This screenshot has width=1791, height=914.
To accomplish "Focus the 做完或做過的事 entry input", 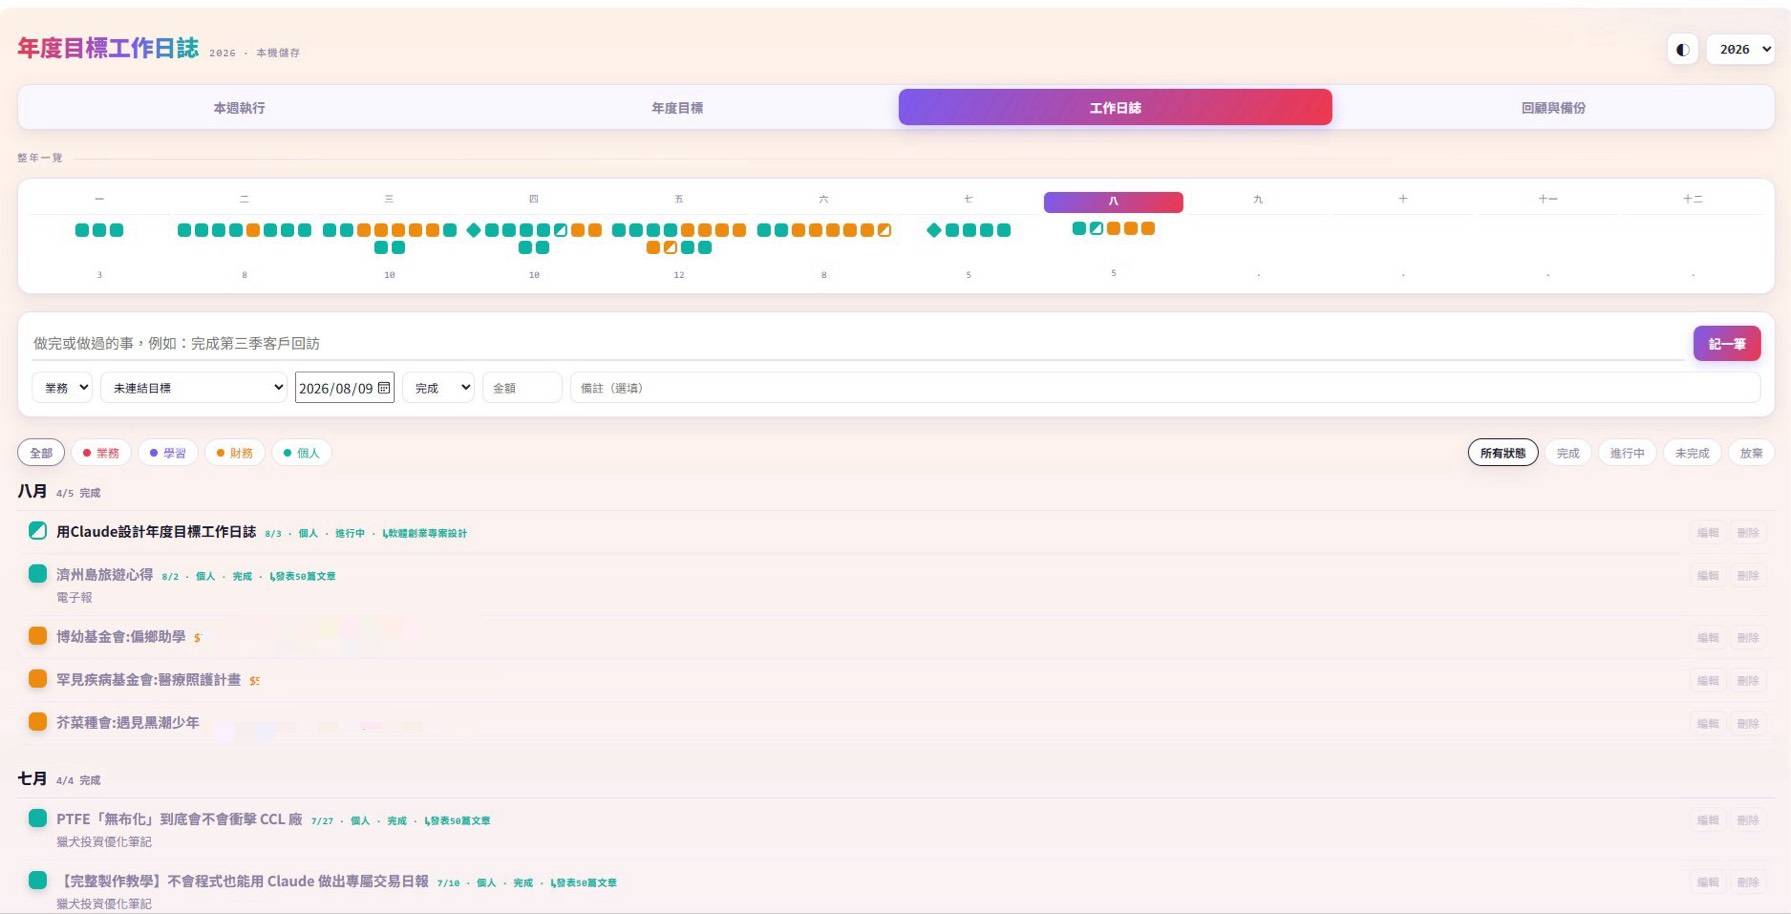I will click(858, 343).
